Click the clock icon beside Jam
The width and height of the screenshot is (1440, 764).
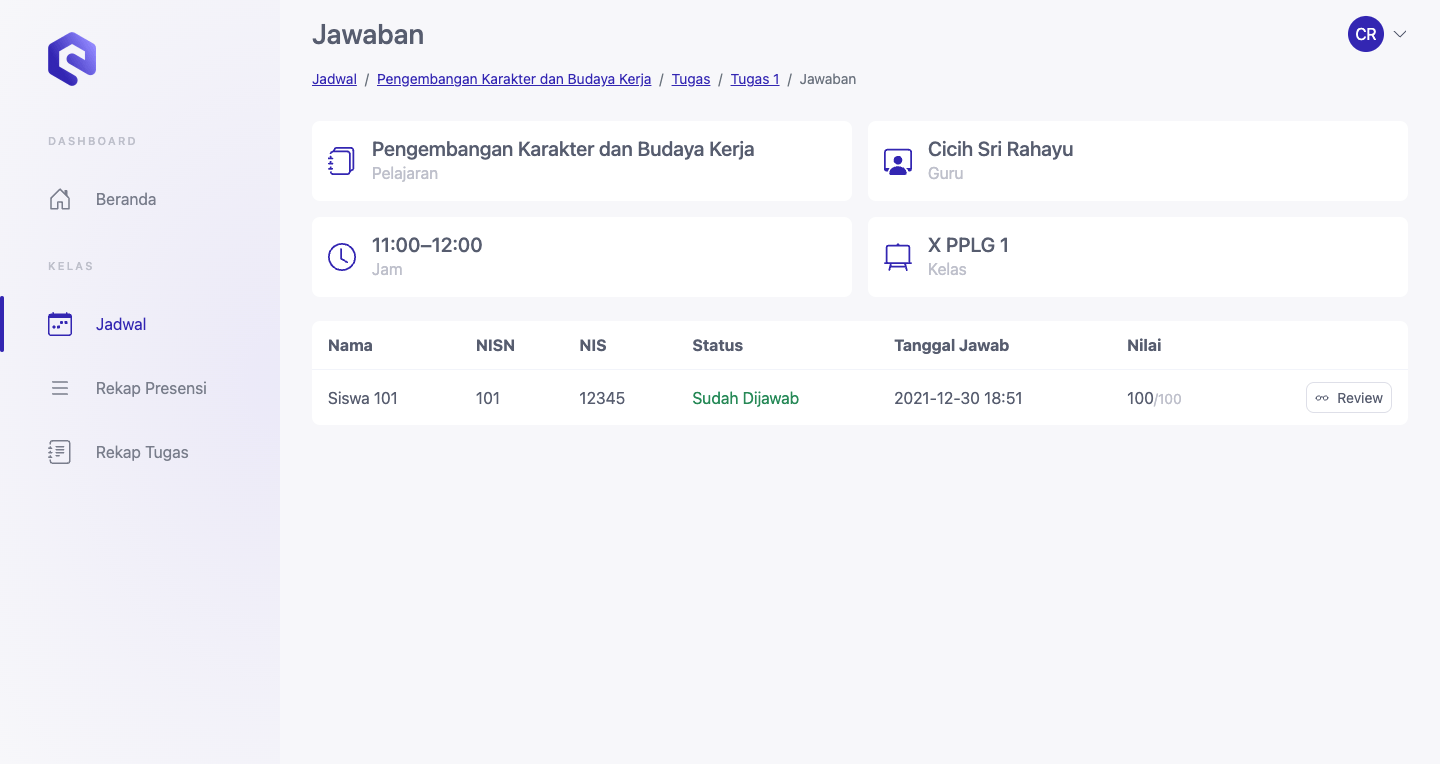[x=342, y=257]
